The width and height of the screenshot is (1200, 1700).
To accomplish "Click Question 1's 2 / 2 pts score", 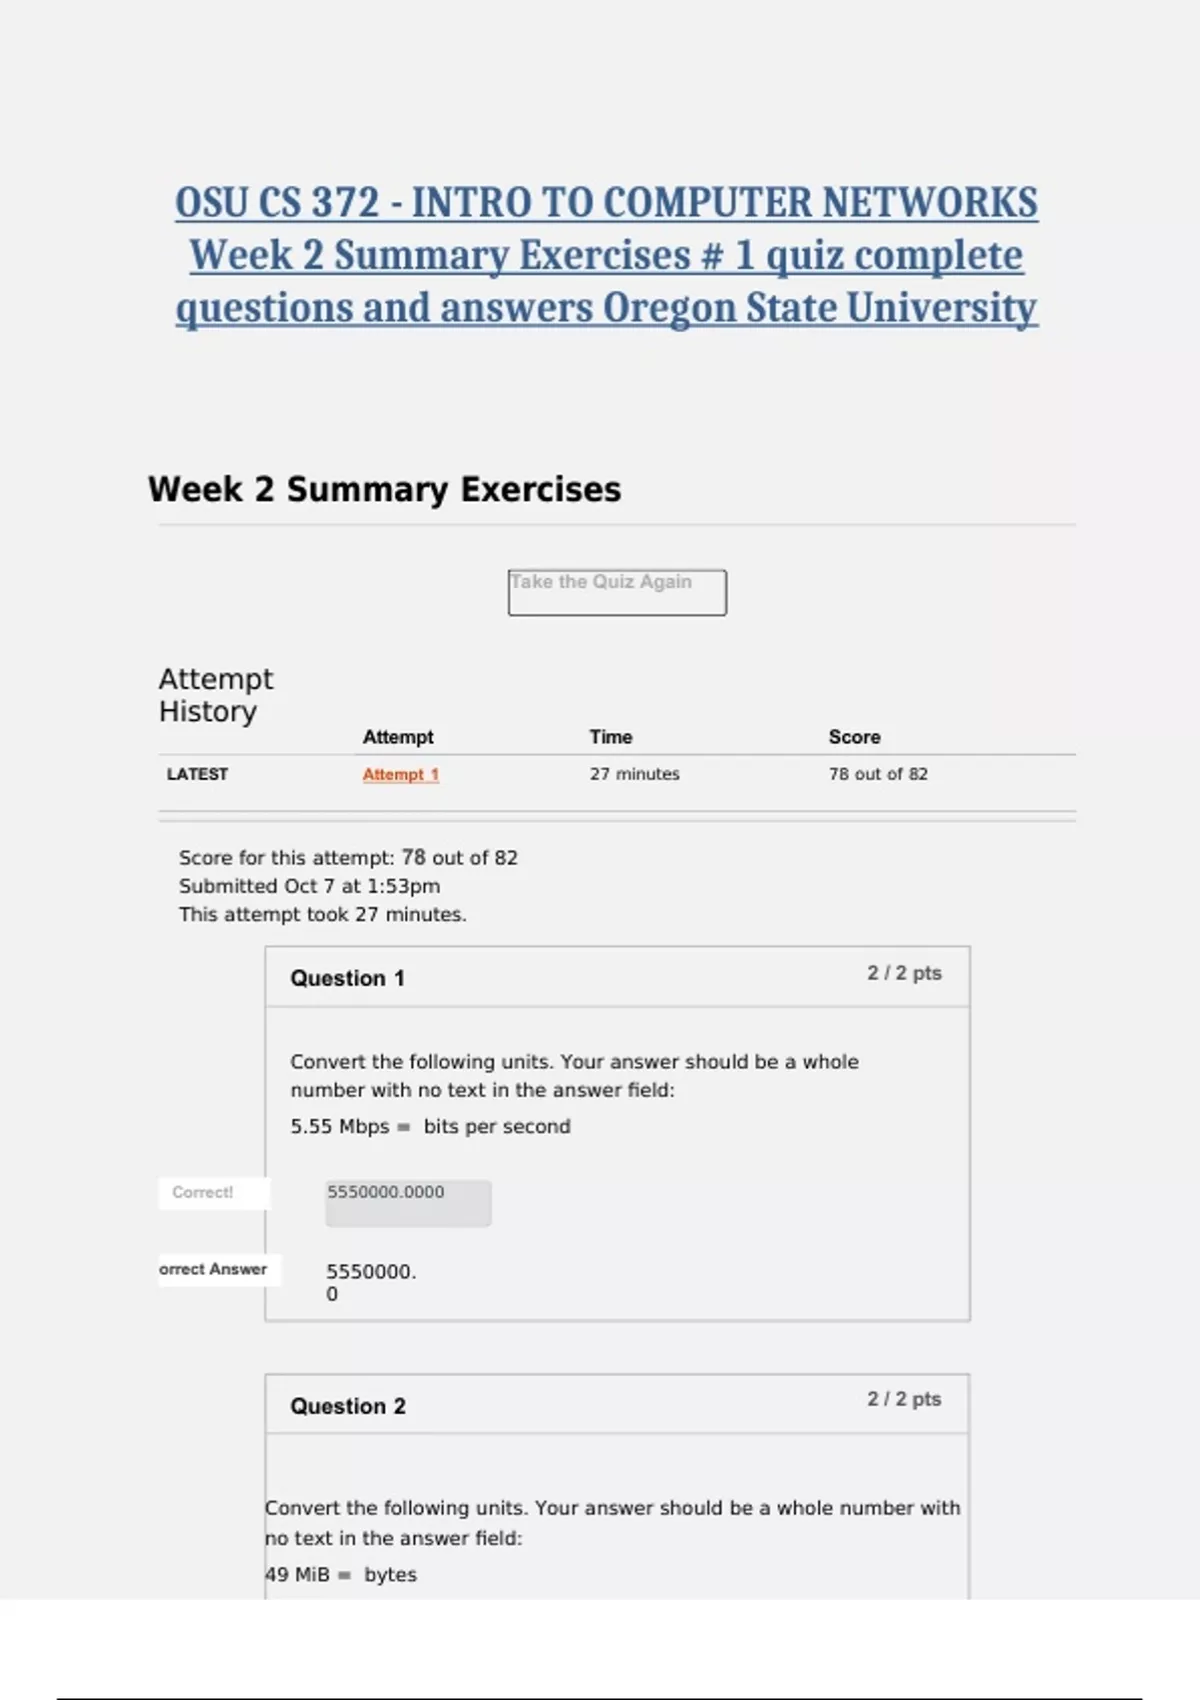I will 904,973.
